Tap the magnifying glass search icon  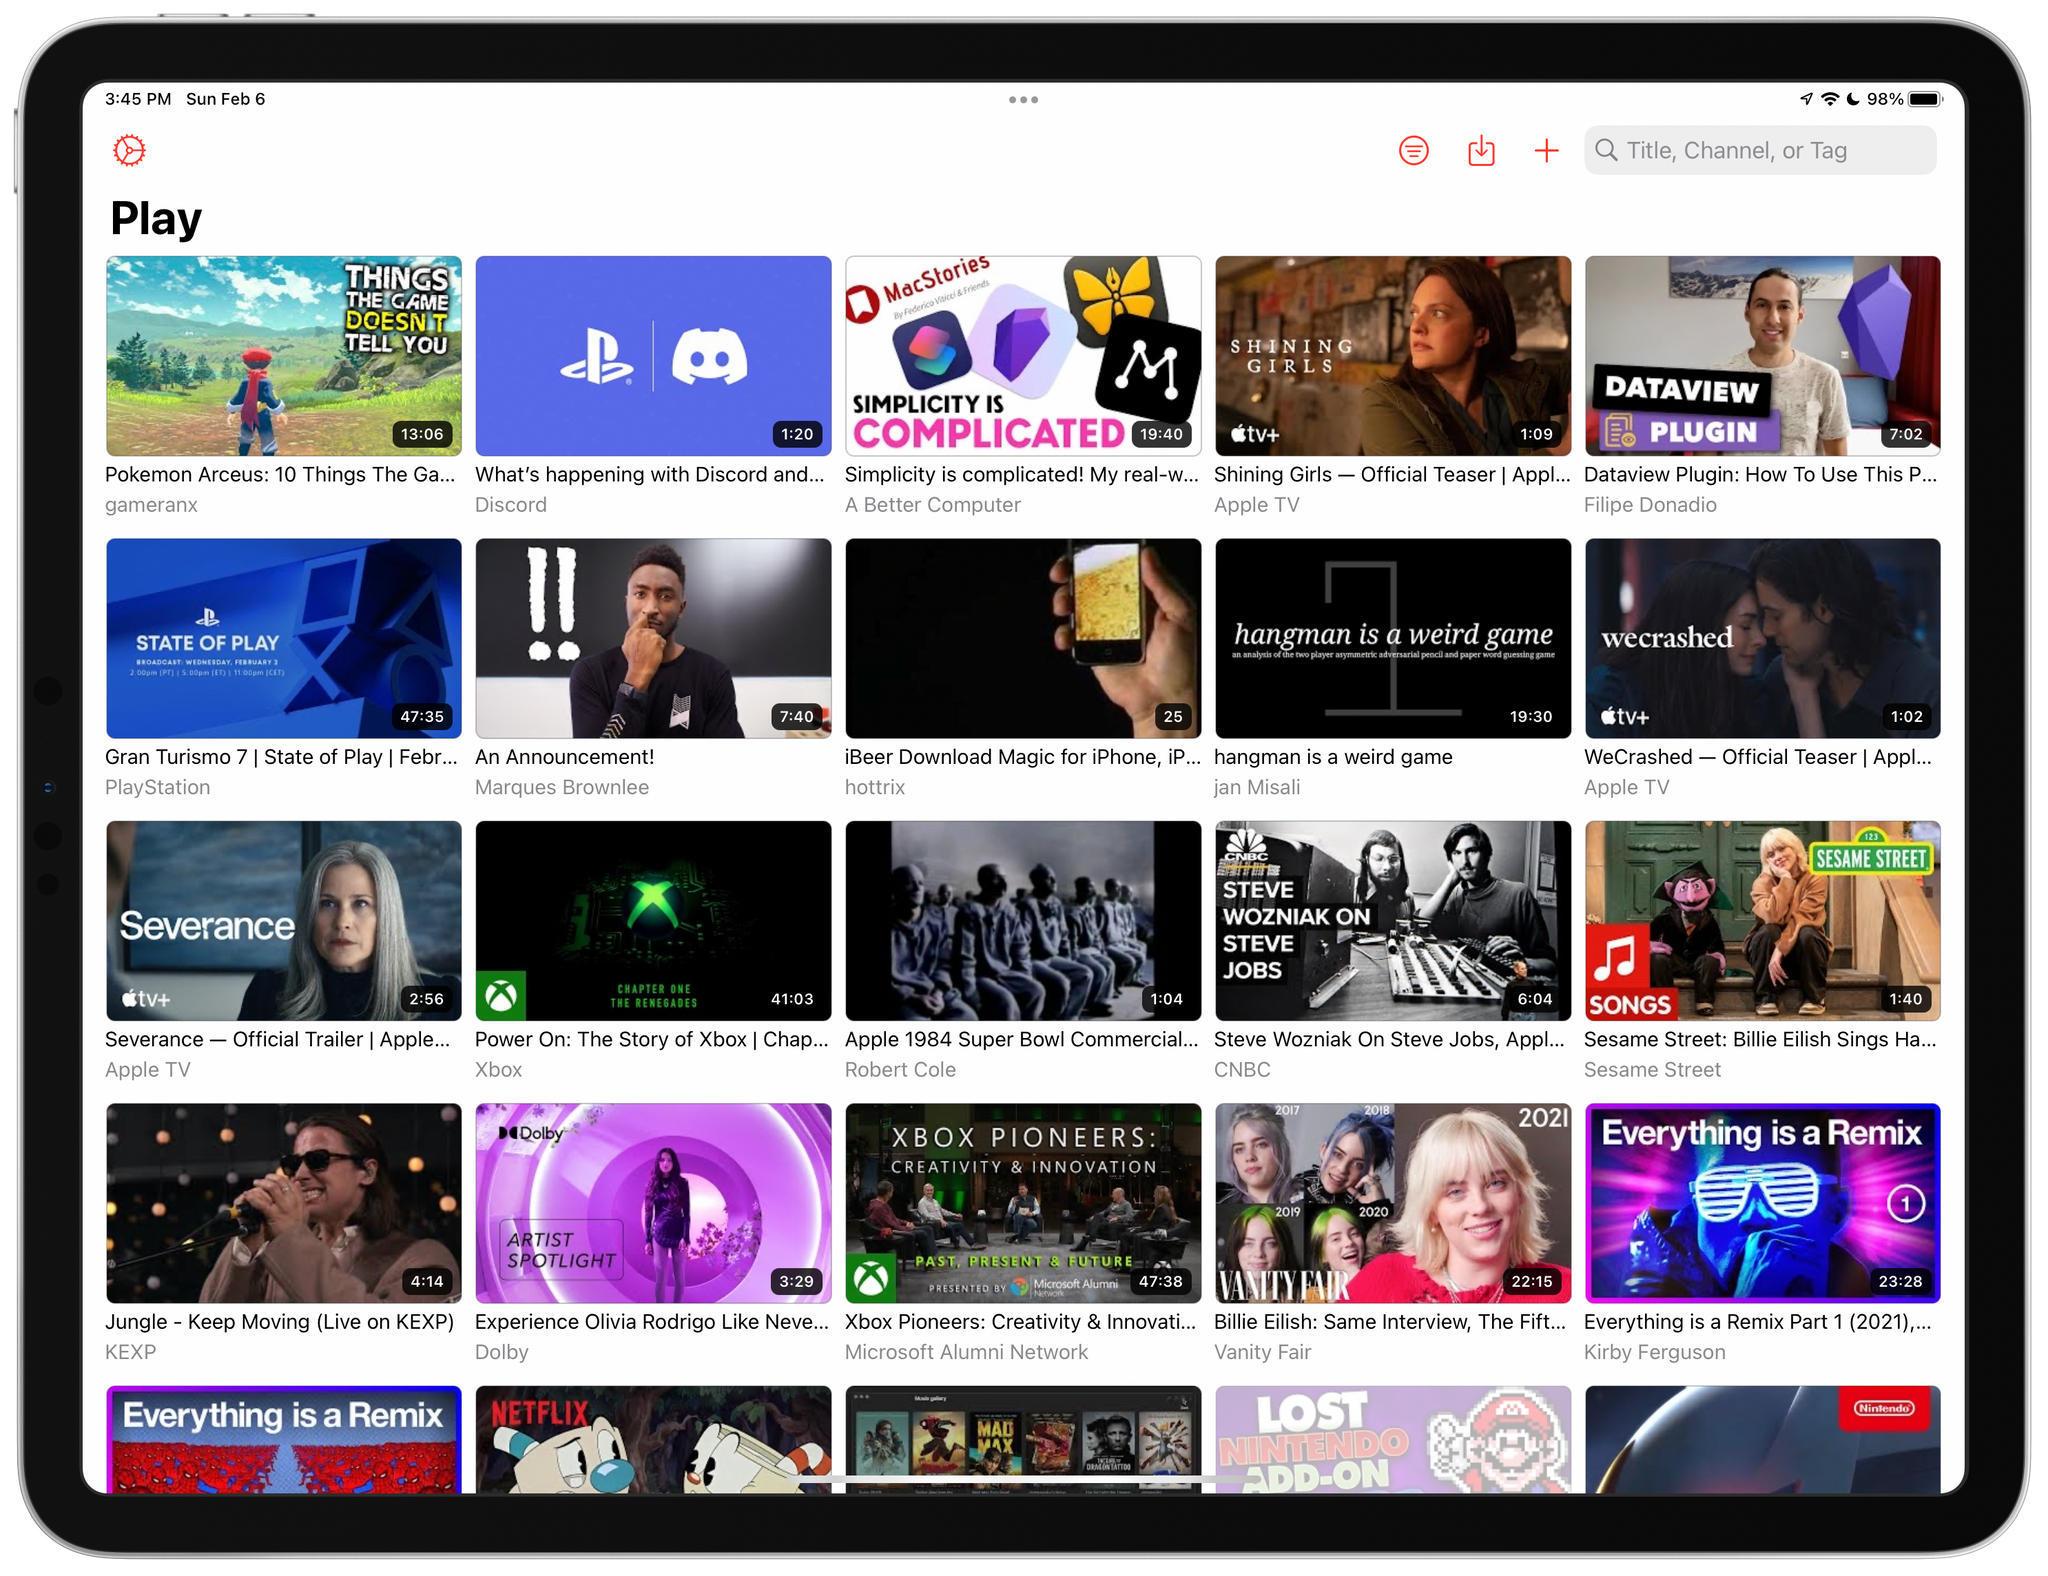coord(1606,150)
